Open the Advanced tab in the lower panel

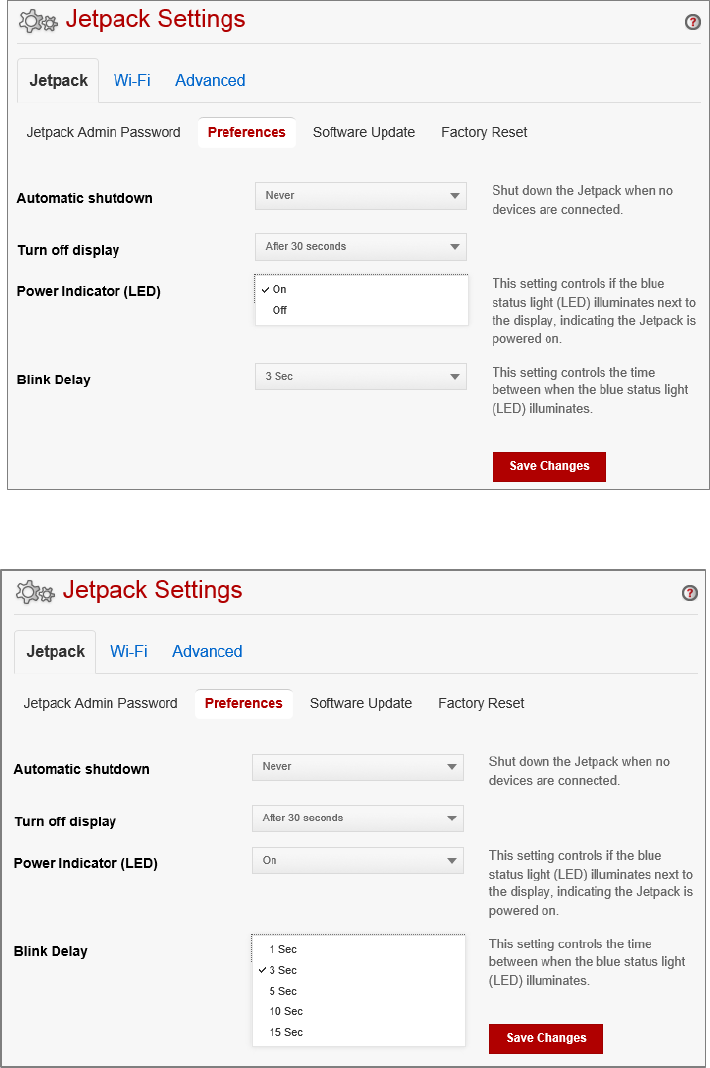(x=207, y=652)
